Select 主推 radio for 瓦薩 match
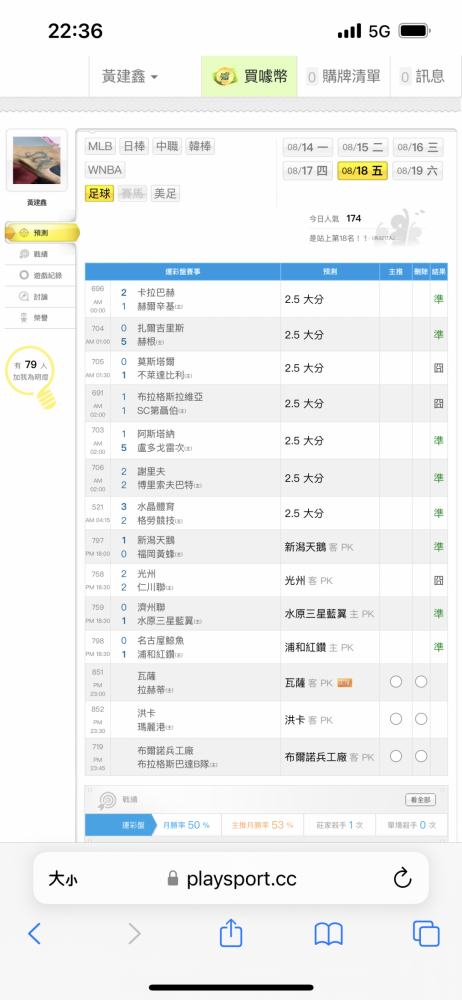 click(x=396, y=682)
